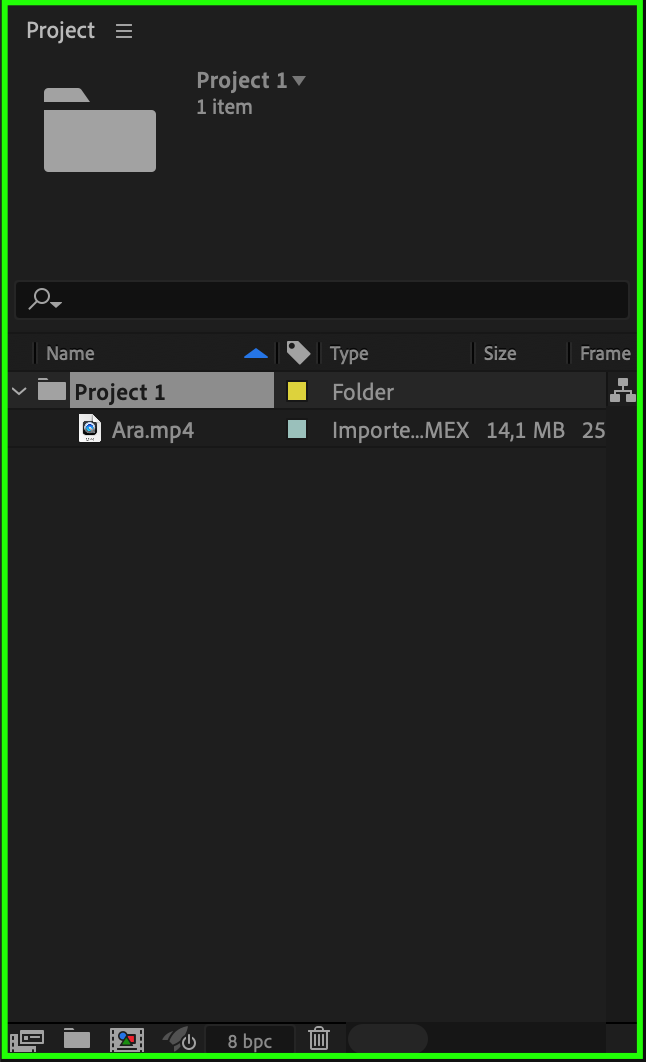646x1062 pixels.
Task: Delete selected item with trash icon
Action: click(x=319, y=1038)
